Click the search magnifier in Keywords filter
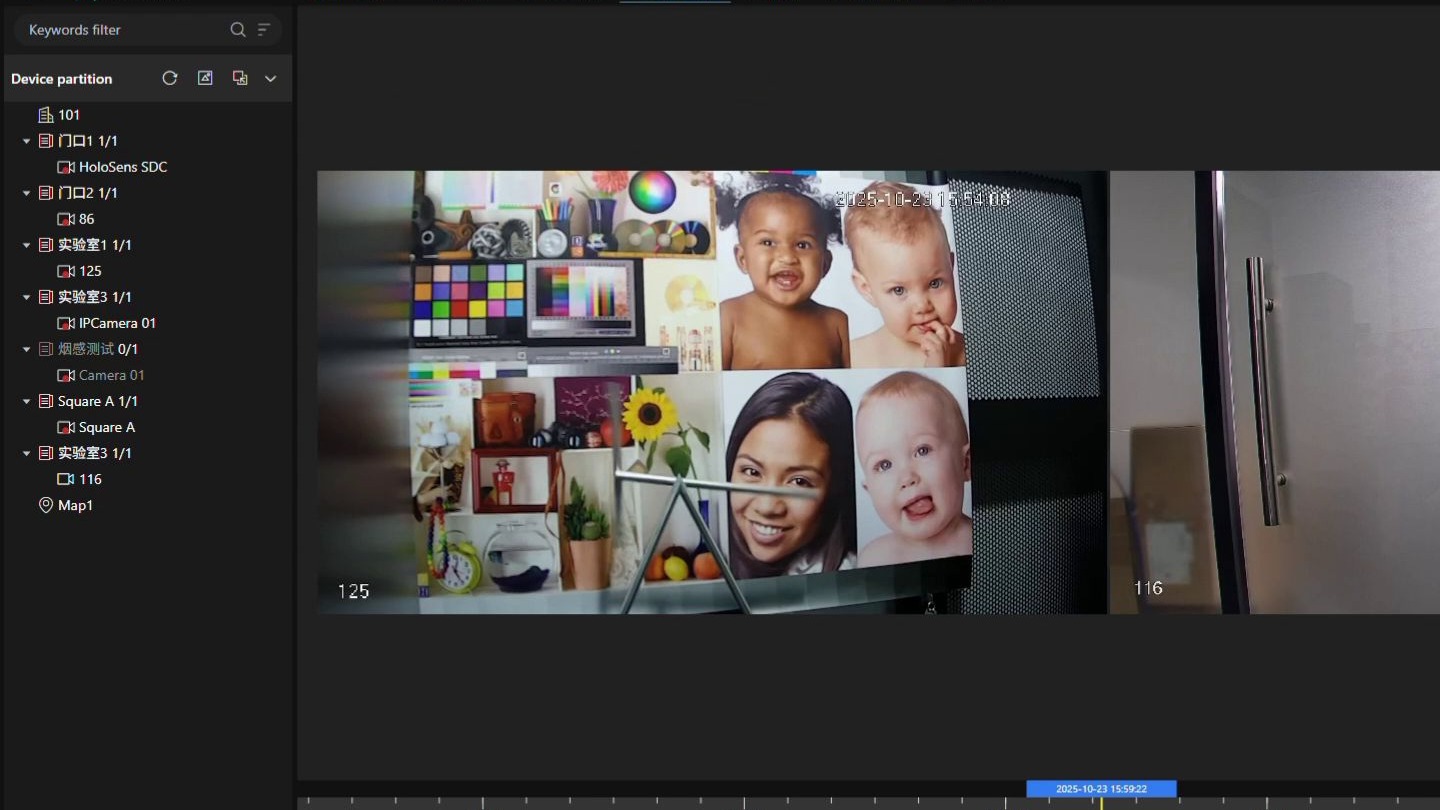This screenshot has height=810, width=1440. tap(237, 30)
